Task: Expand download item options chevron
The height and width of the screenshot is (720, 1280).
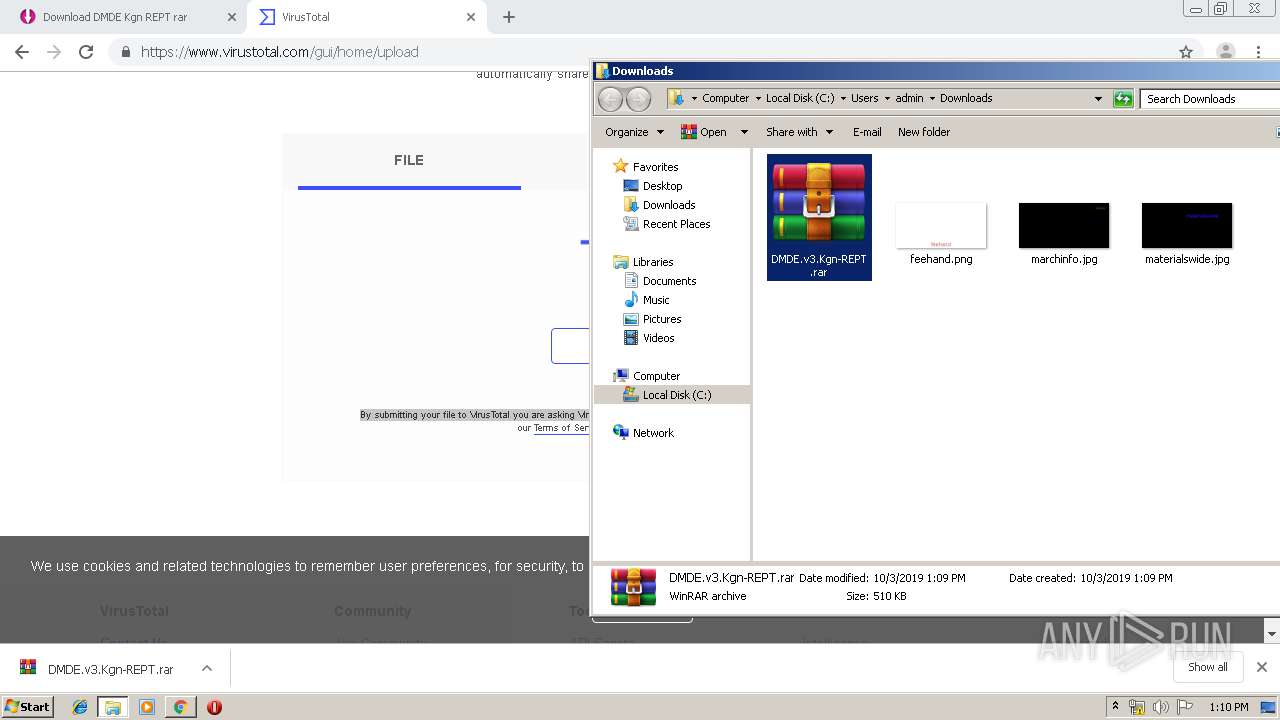Action: coord(207,669)
